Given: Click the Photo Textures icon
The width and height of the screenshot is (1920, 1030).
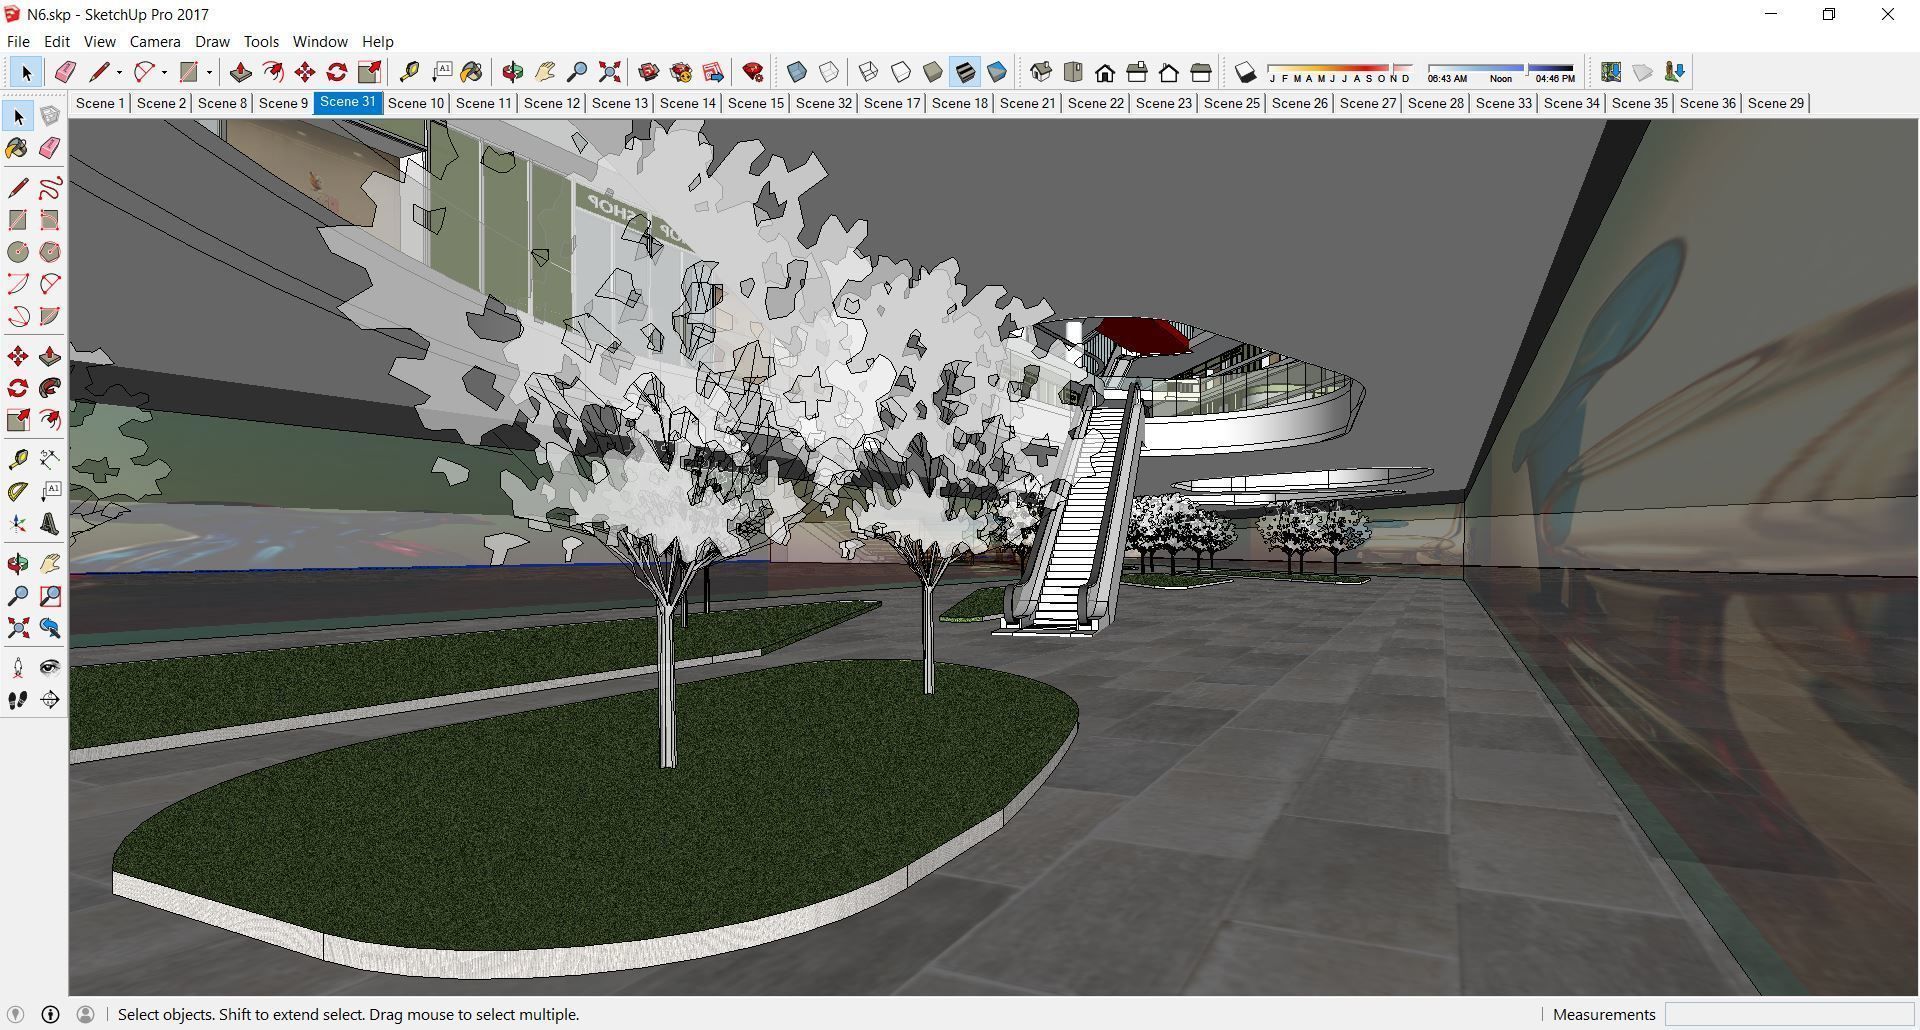Looking at the screenshot, I should (x=1675, y=72).
